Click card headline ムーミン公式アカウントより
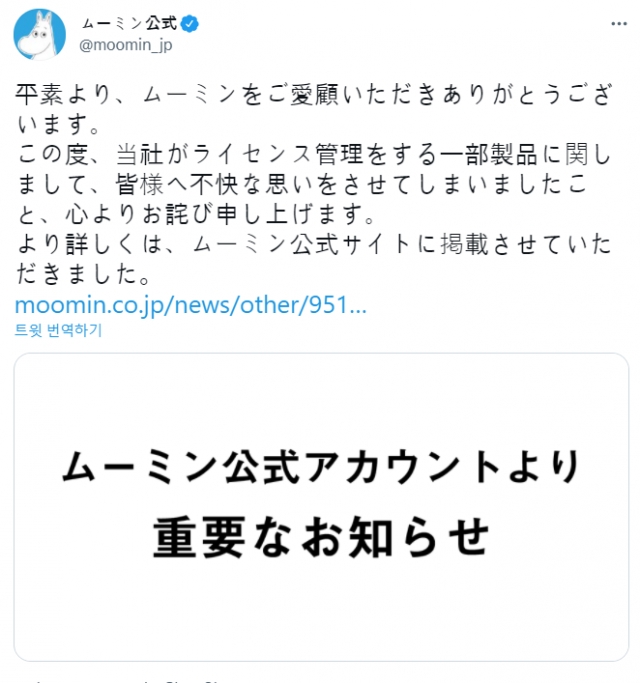640x683 pixels. [321, 467]
